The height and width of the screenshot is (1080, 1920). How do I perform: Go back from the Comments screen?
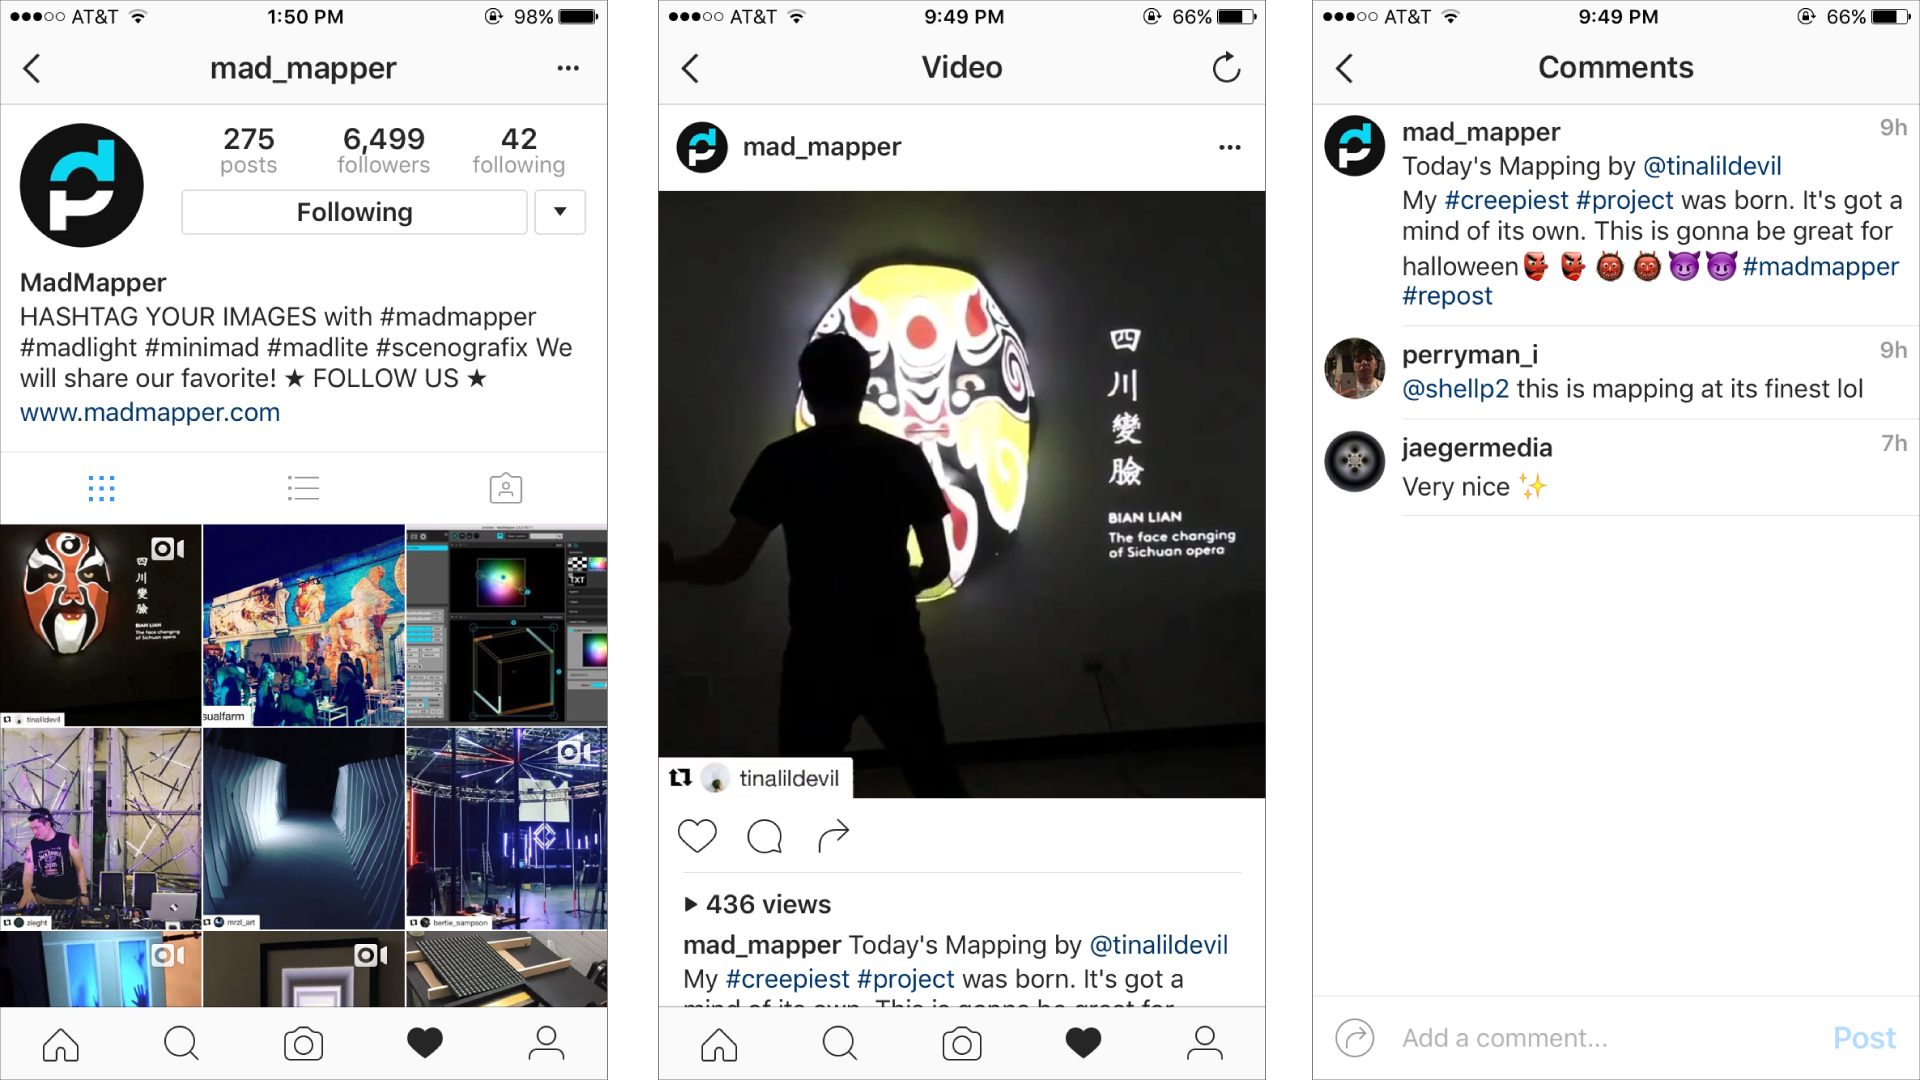pos(1344,68)
